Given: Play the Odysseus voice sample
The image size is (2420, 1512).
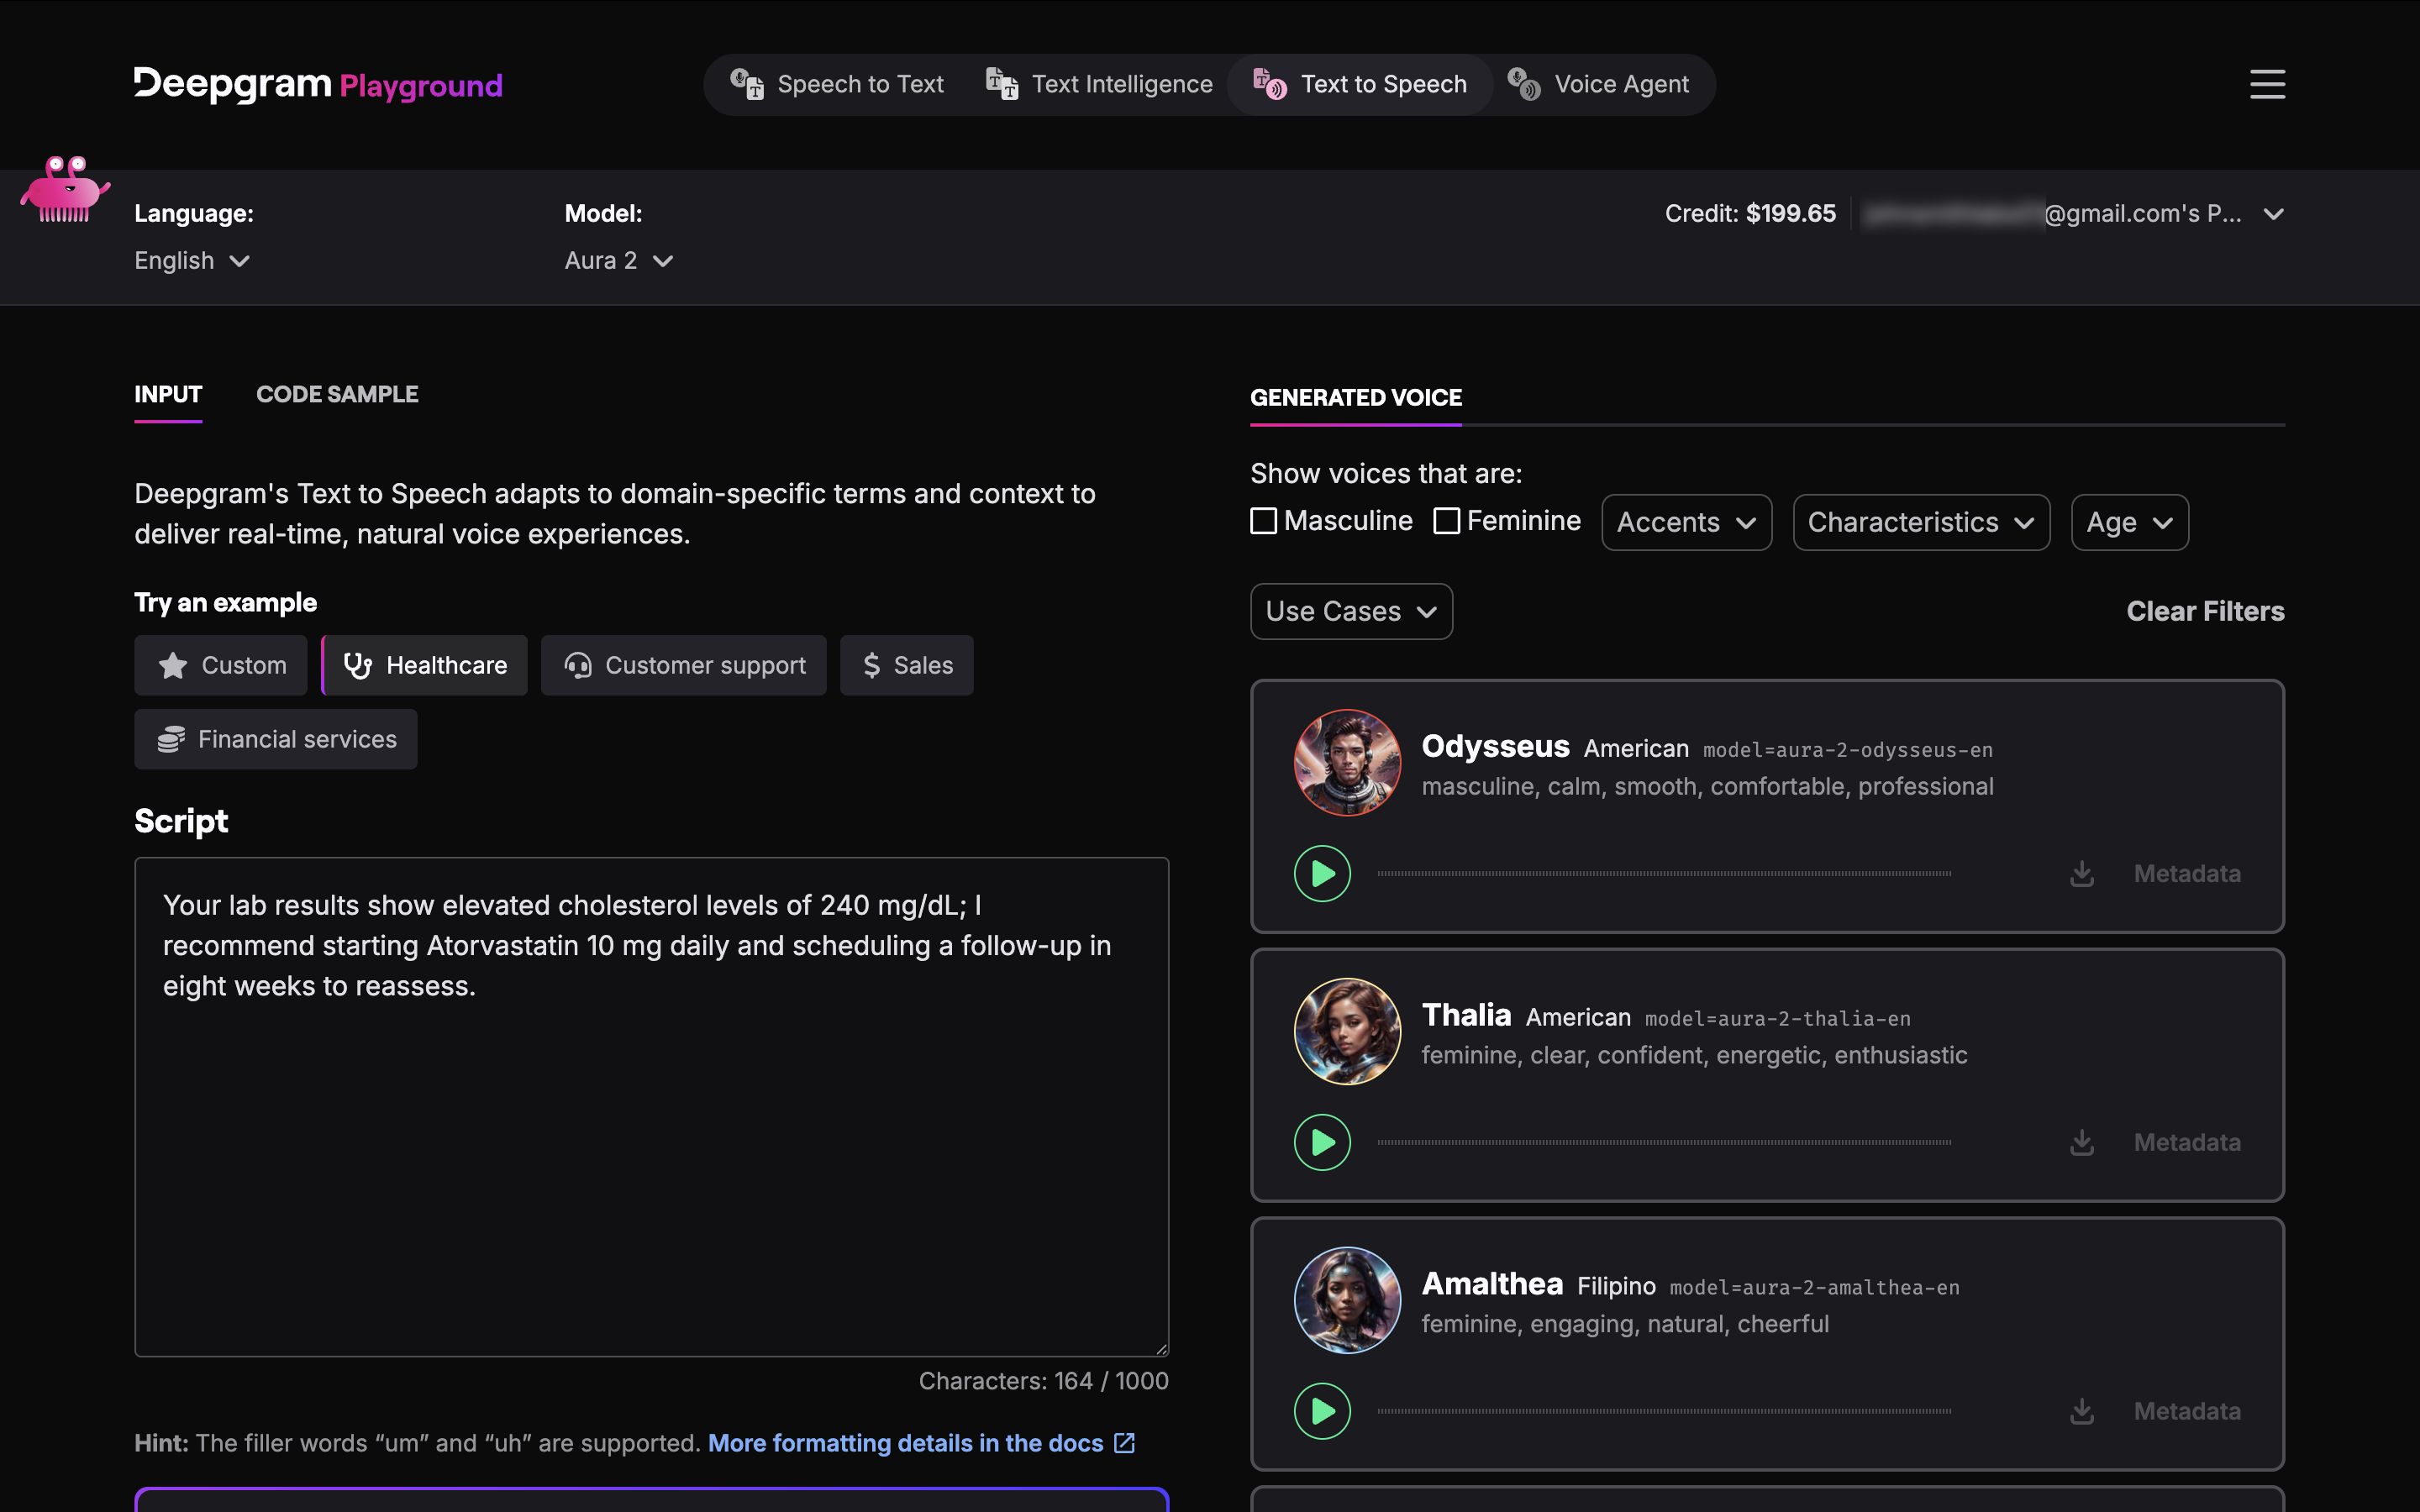Looking at the screenshot, I should coord(1322,873).
